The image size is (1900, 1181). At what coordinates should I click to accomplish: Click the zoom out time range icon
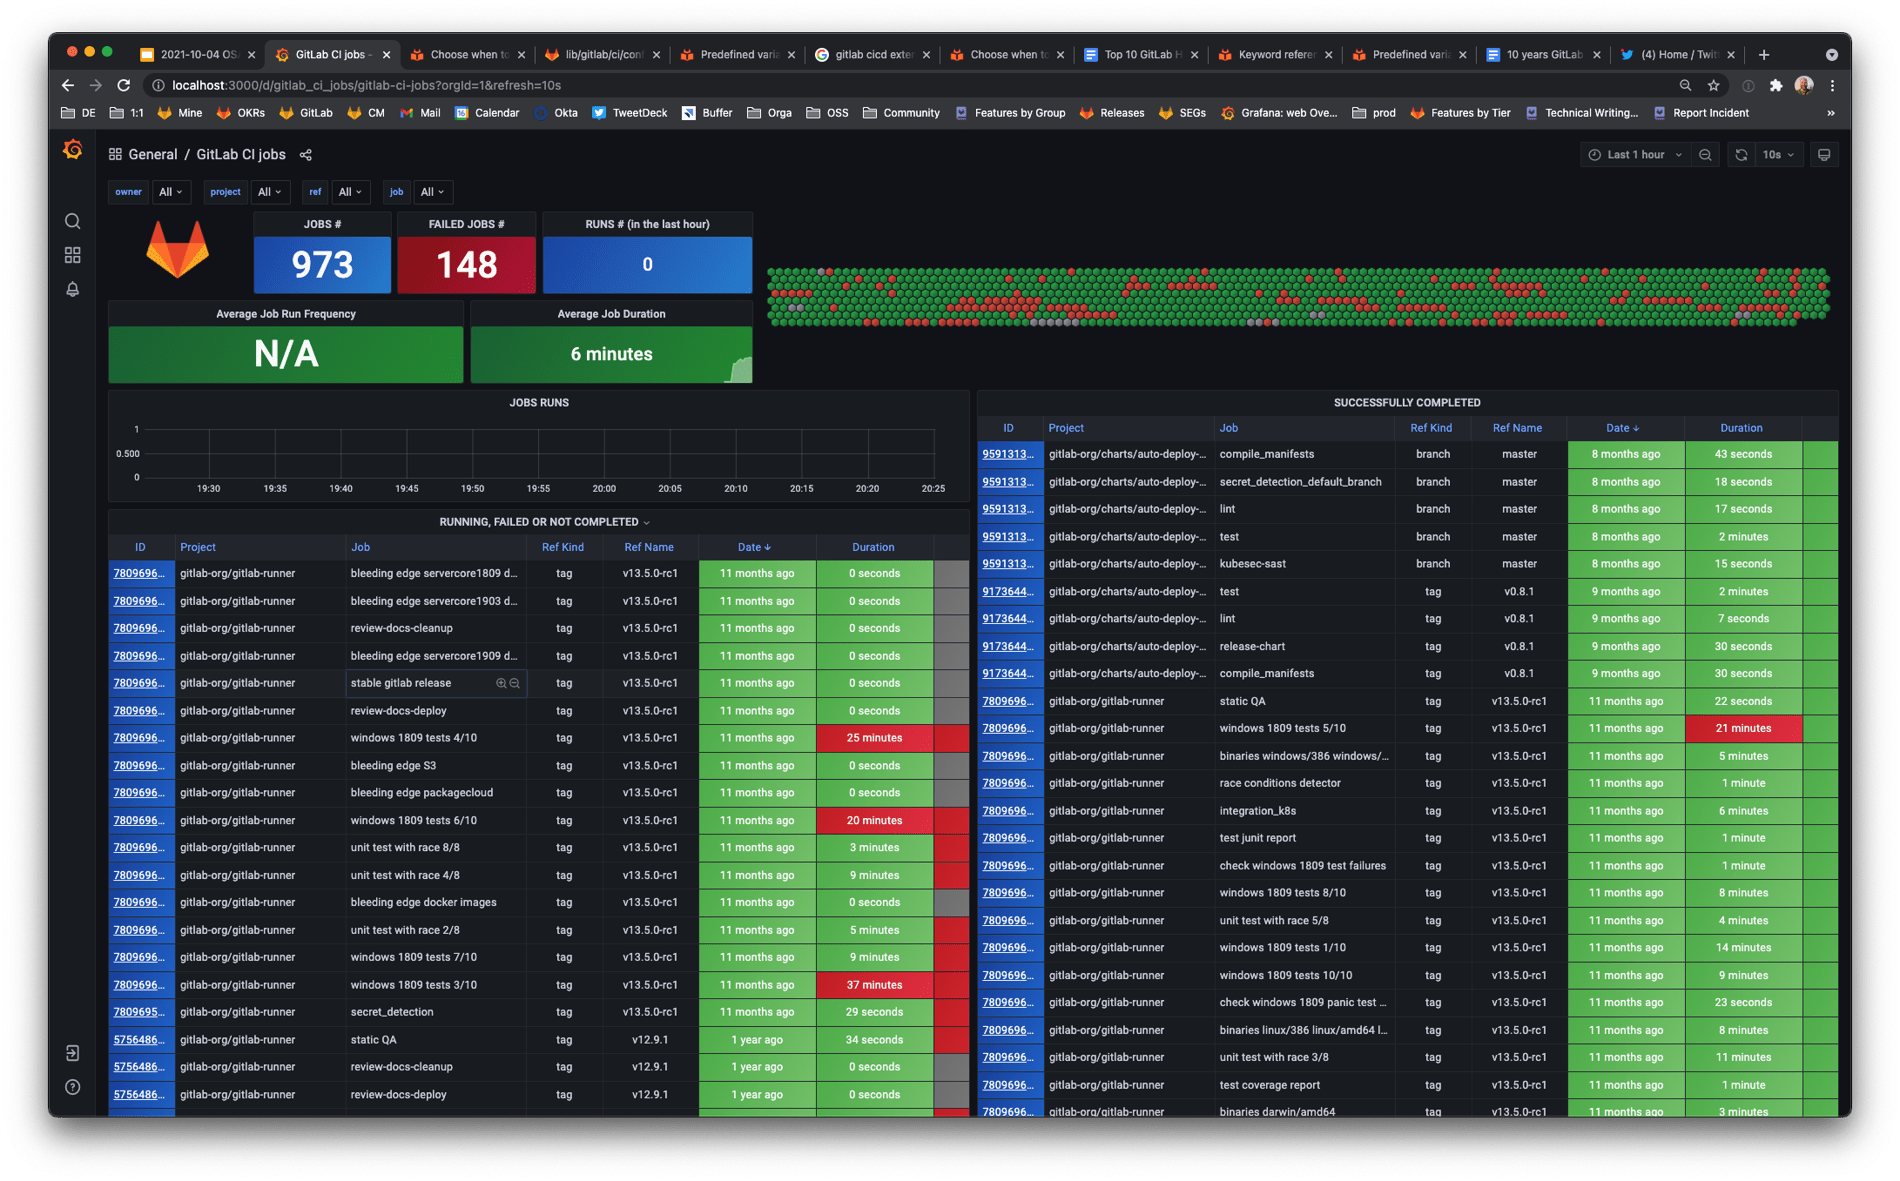(1705, 155)
